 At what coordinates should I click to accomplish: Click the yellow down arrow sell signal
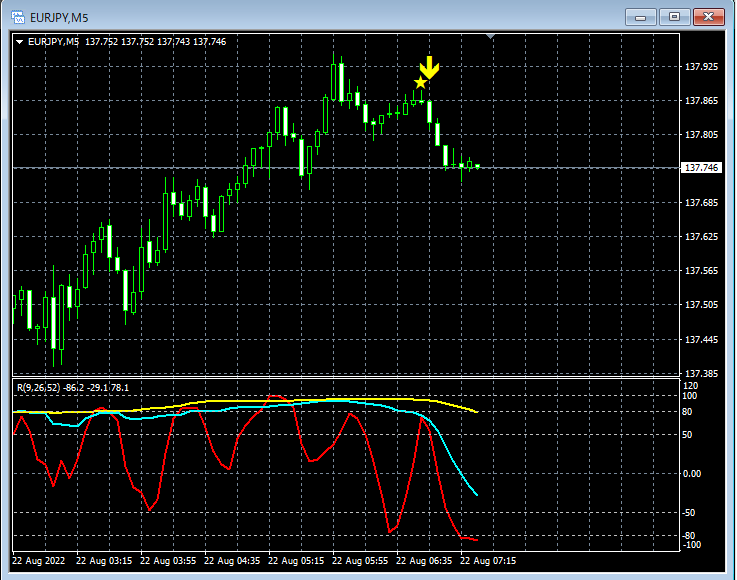pos(429,67)
